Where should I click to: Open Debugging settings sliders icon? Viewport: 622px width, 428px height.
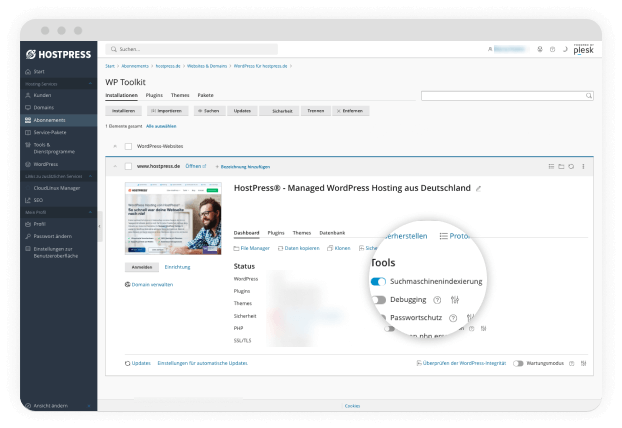[x=455, y=300]
